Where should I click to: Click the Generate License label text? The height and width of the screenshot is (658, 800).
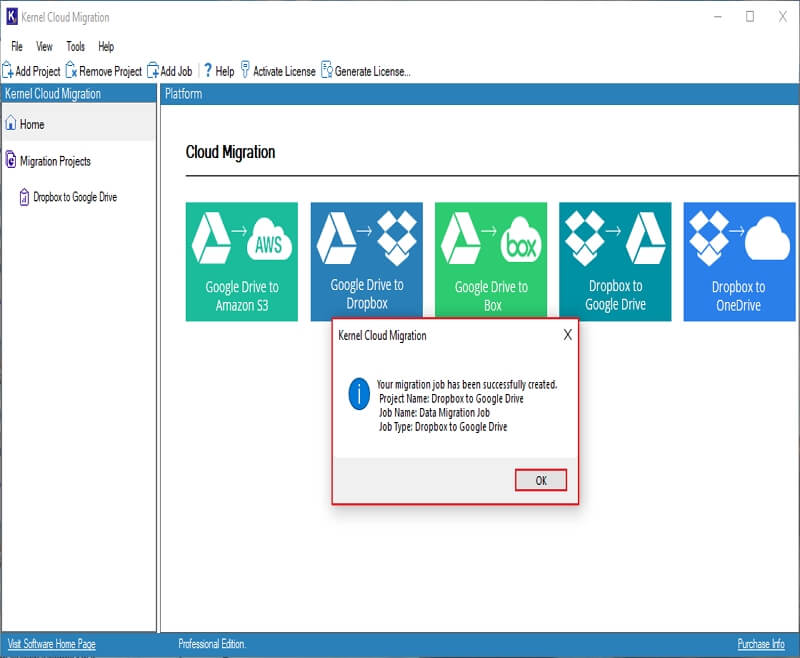[x=372, y=71]
